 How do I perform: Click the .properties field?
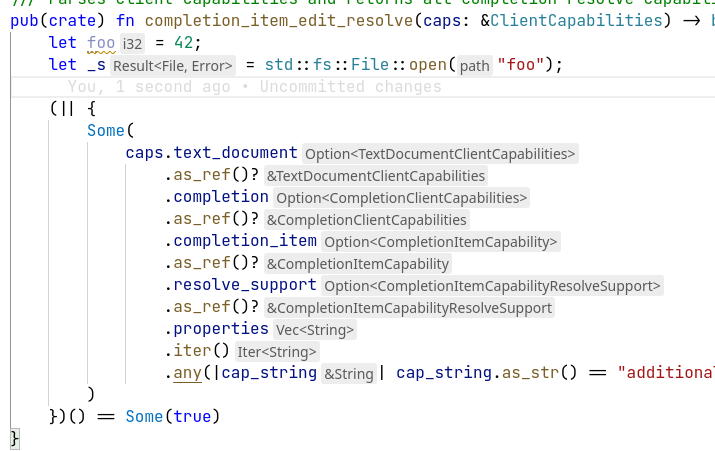tap(217, 329)
